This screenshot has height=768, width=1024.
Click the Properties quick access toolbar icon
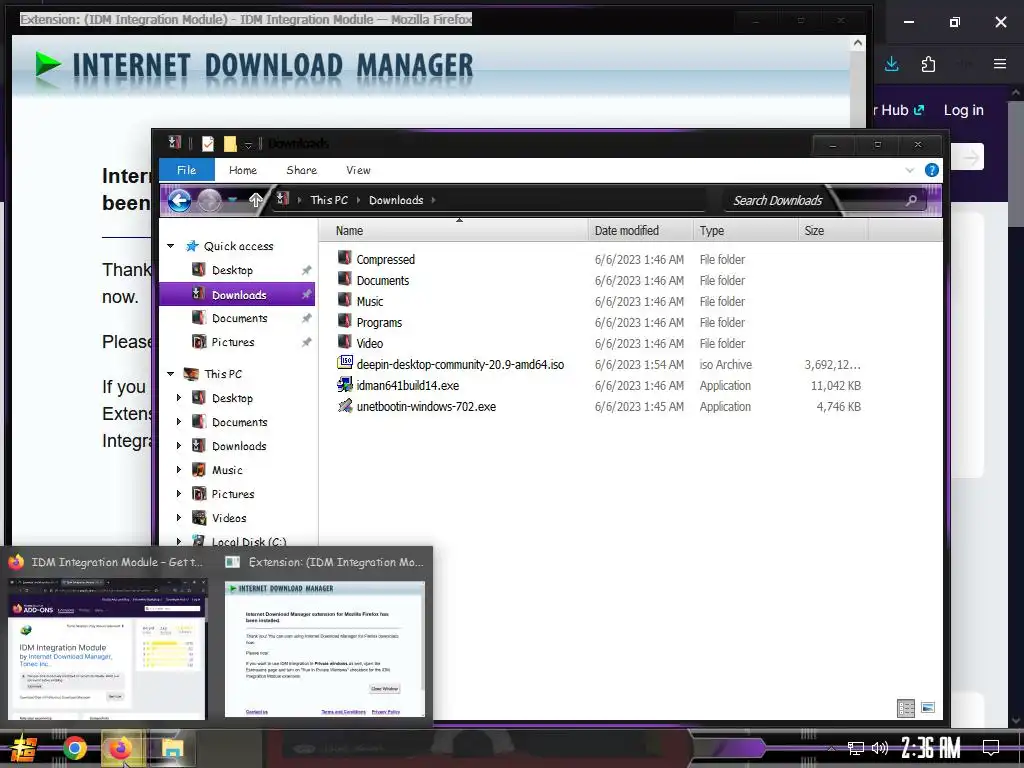tap(208, 143)
